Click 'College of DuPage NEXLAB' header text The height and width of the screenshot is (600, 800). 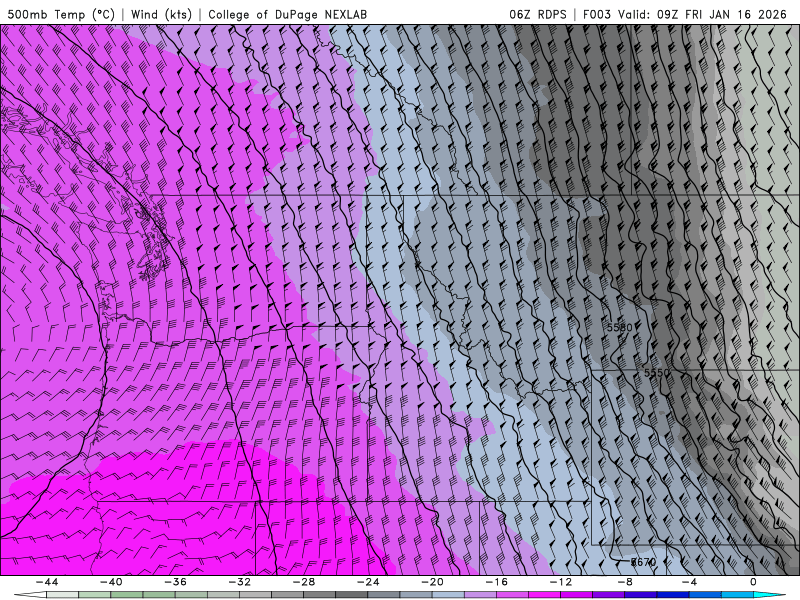[x=287, y=14]
